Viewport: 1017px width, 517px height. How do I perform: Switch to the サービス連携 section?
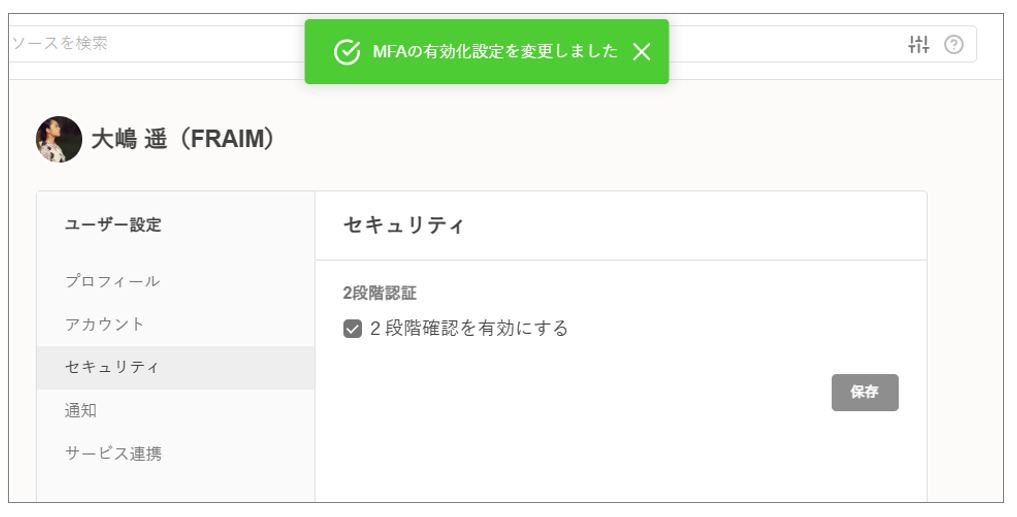pyautogui.click(x=113, y=453)
